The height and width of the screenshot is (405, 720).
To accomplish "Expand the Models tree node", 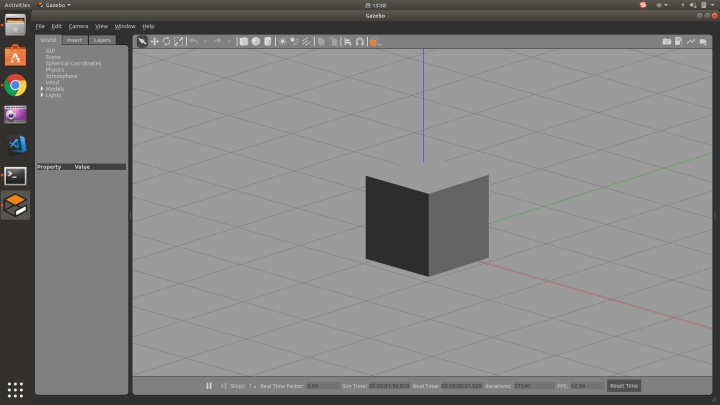I will (x=42, y=89).
